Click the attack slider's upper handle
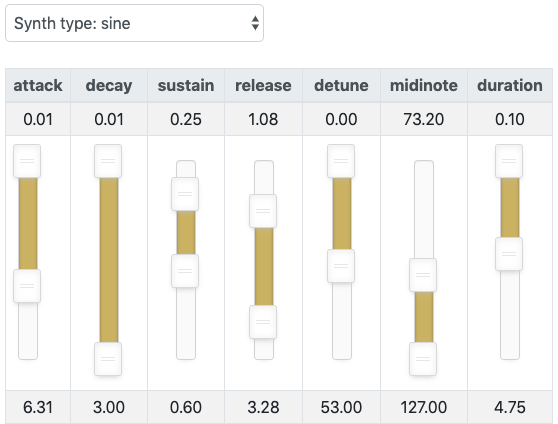 click(x=27, y=161)
